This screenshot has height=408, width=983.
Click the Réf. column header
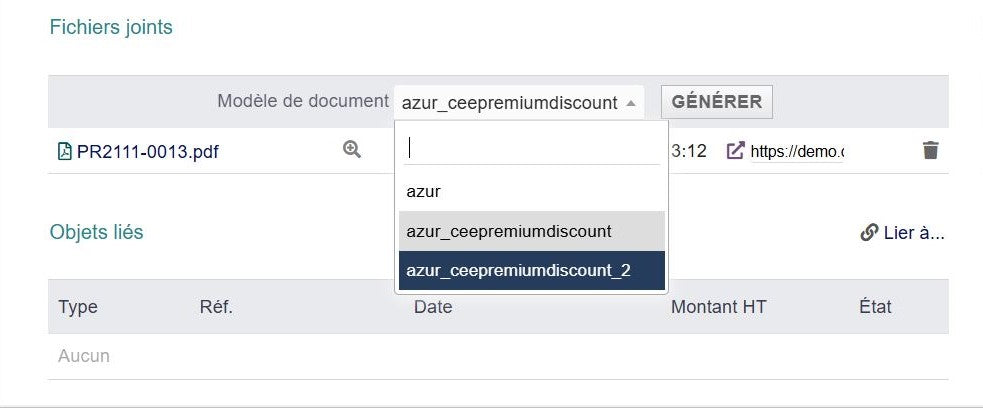click(x=216, y=307)
